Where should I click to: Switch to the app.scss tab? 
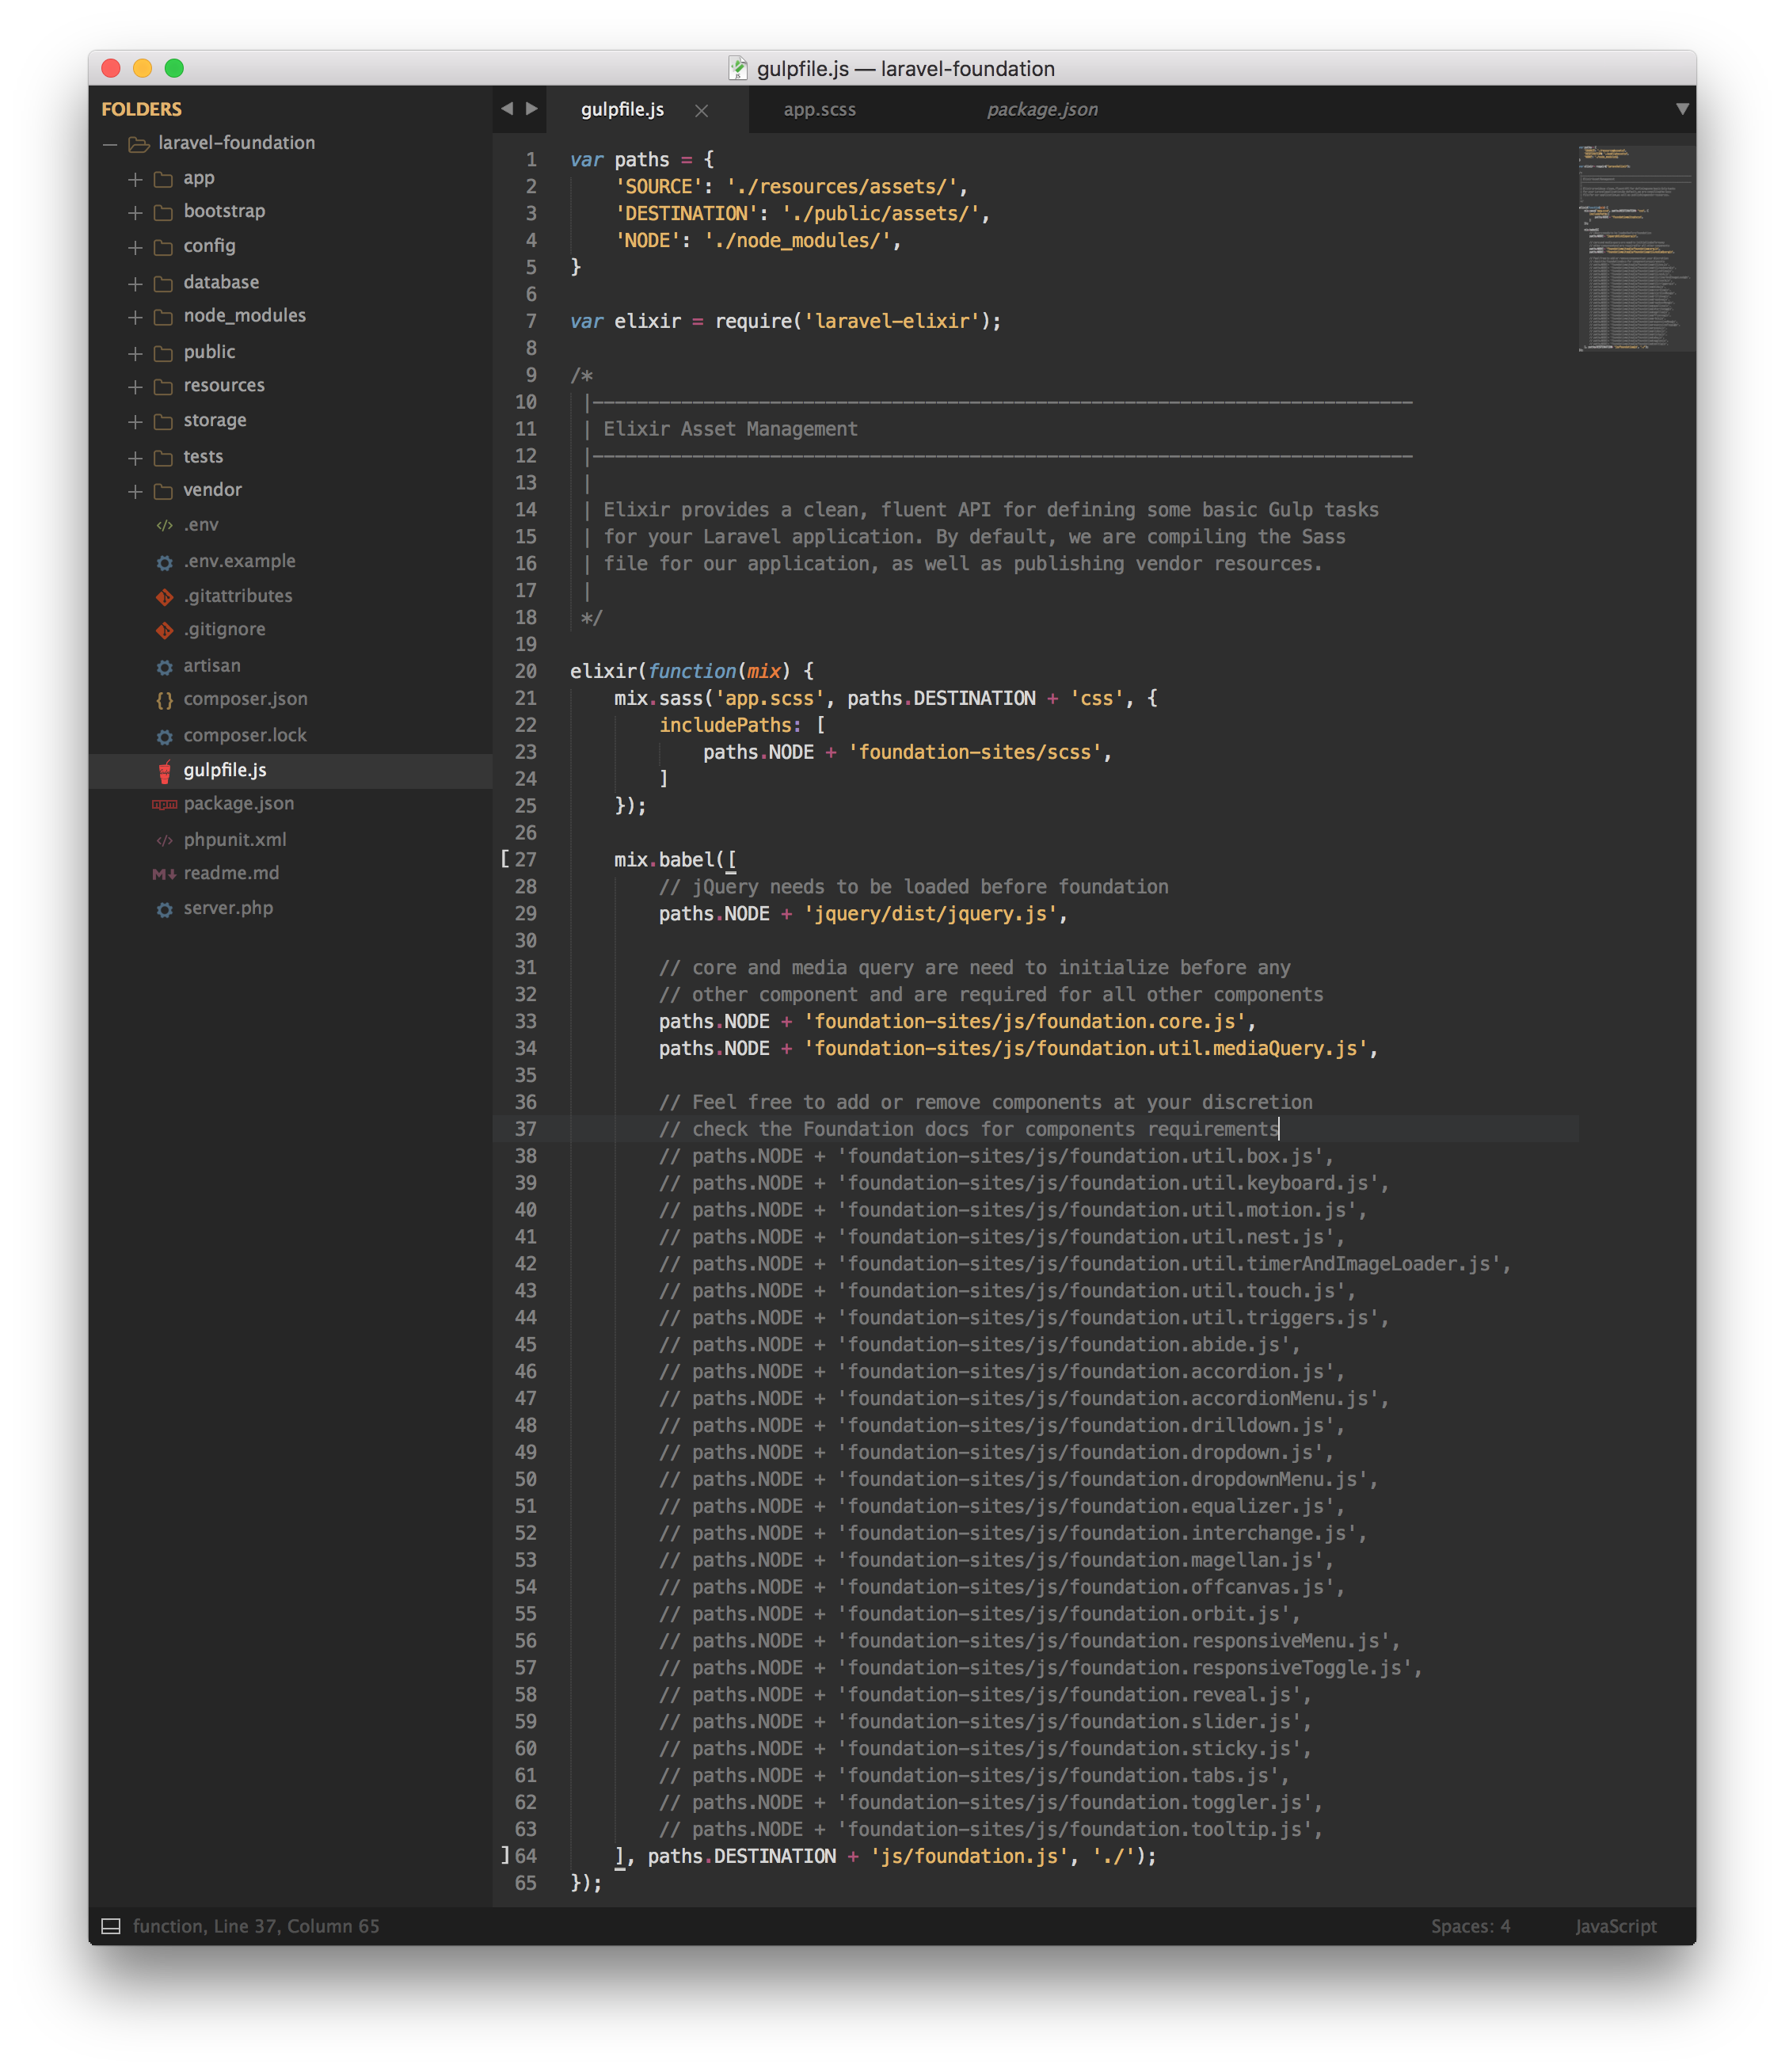point(820,110)
